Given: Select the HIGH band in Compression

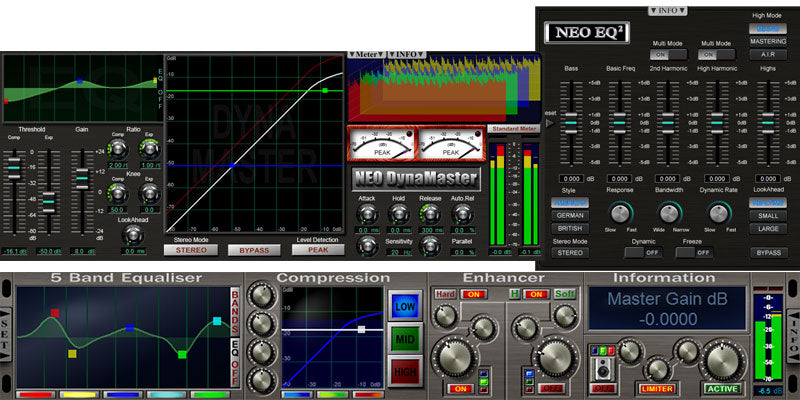Looking at the screenshot, I should pos(405,372).
